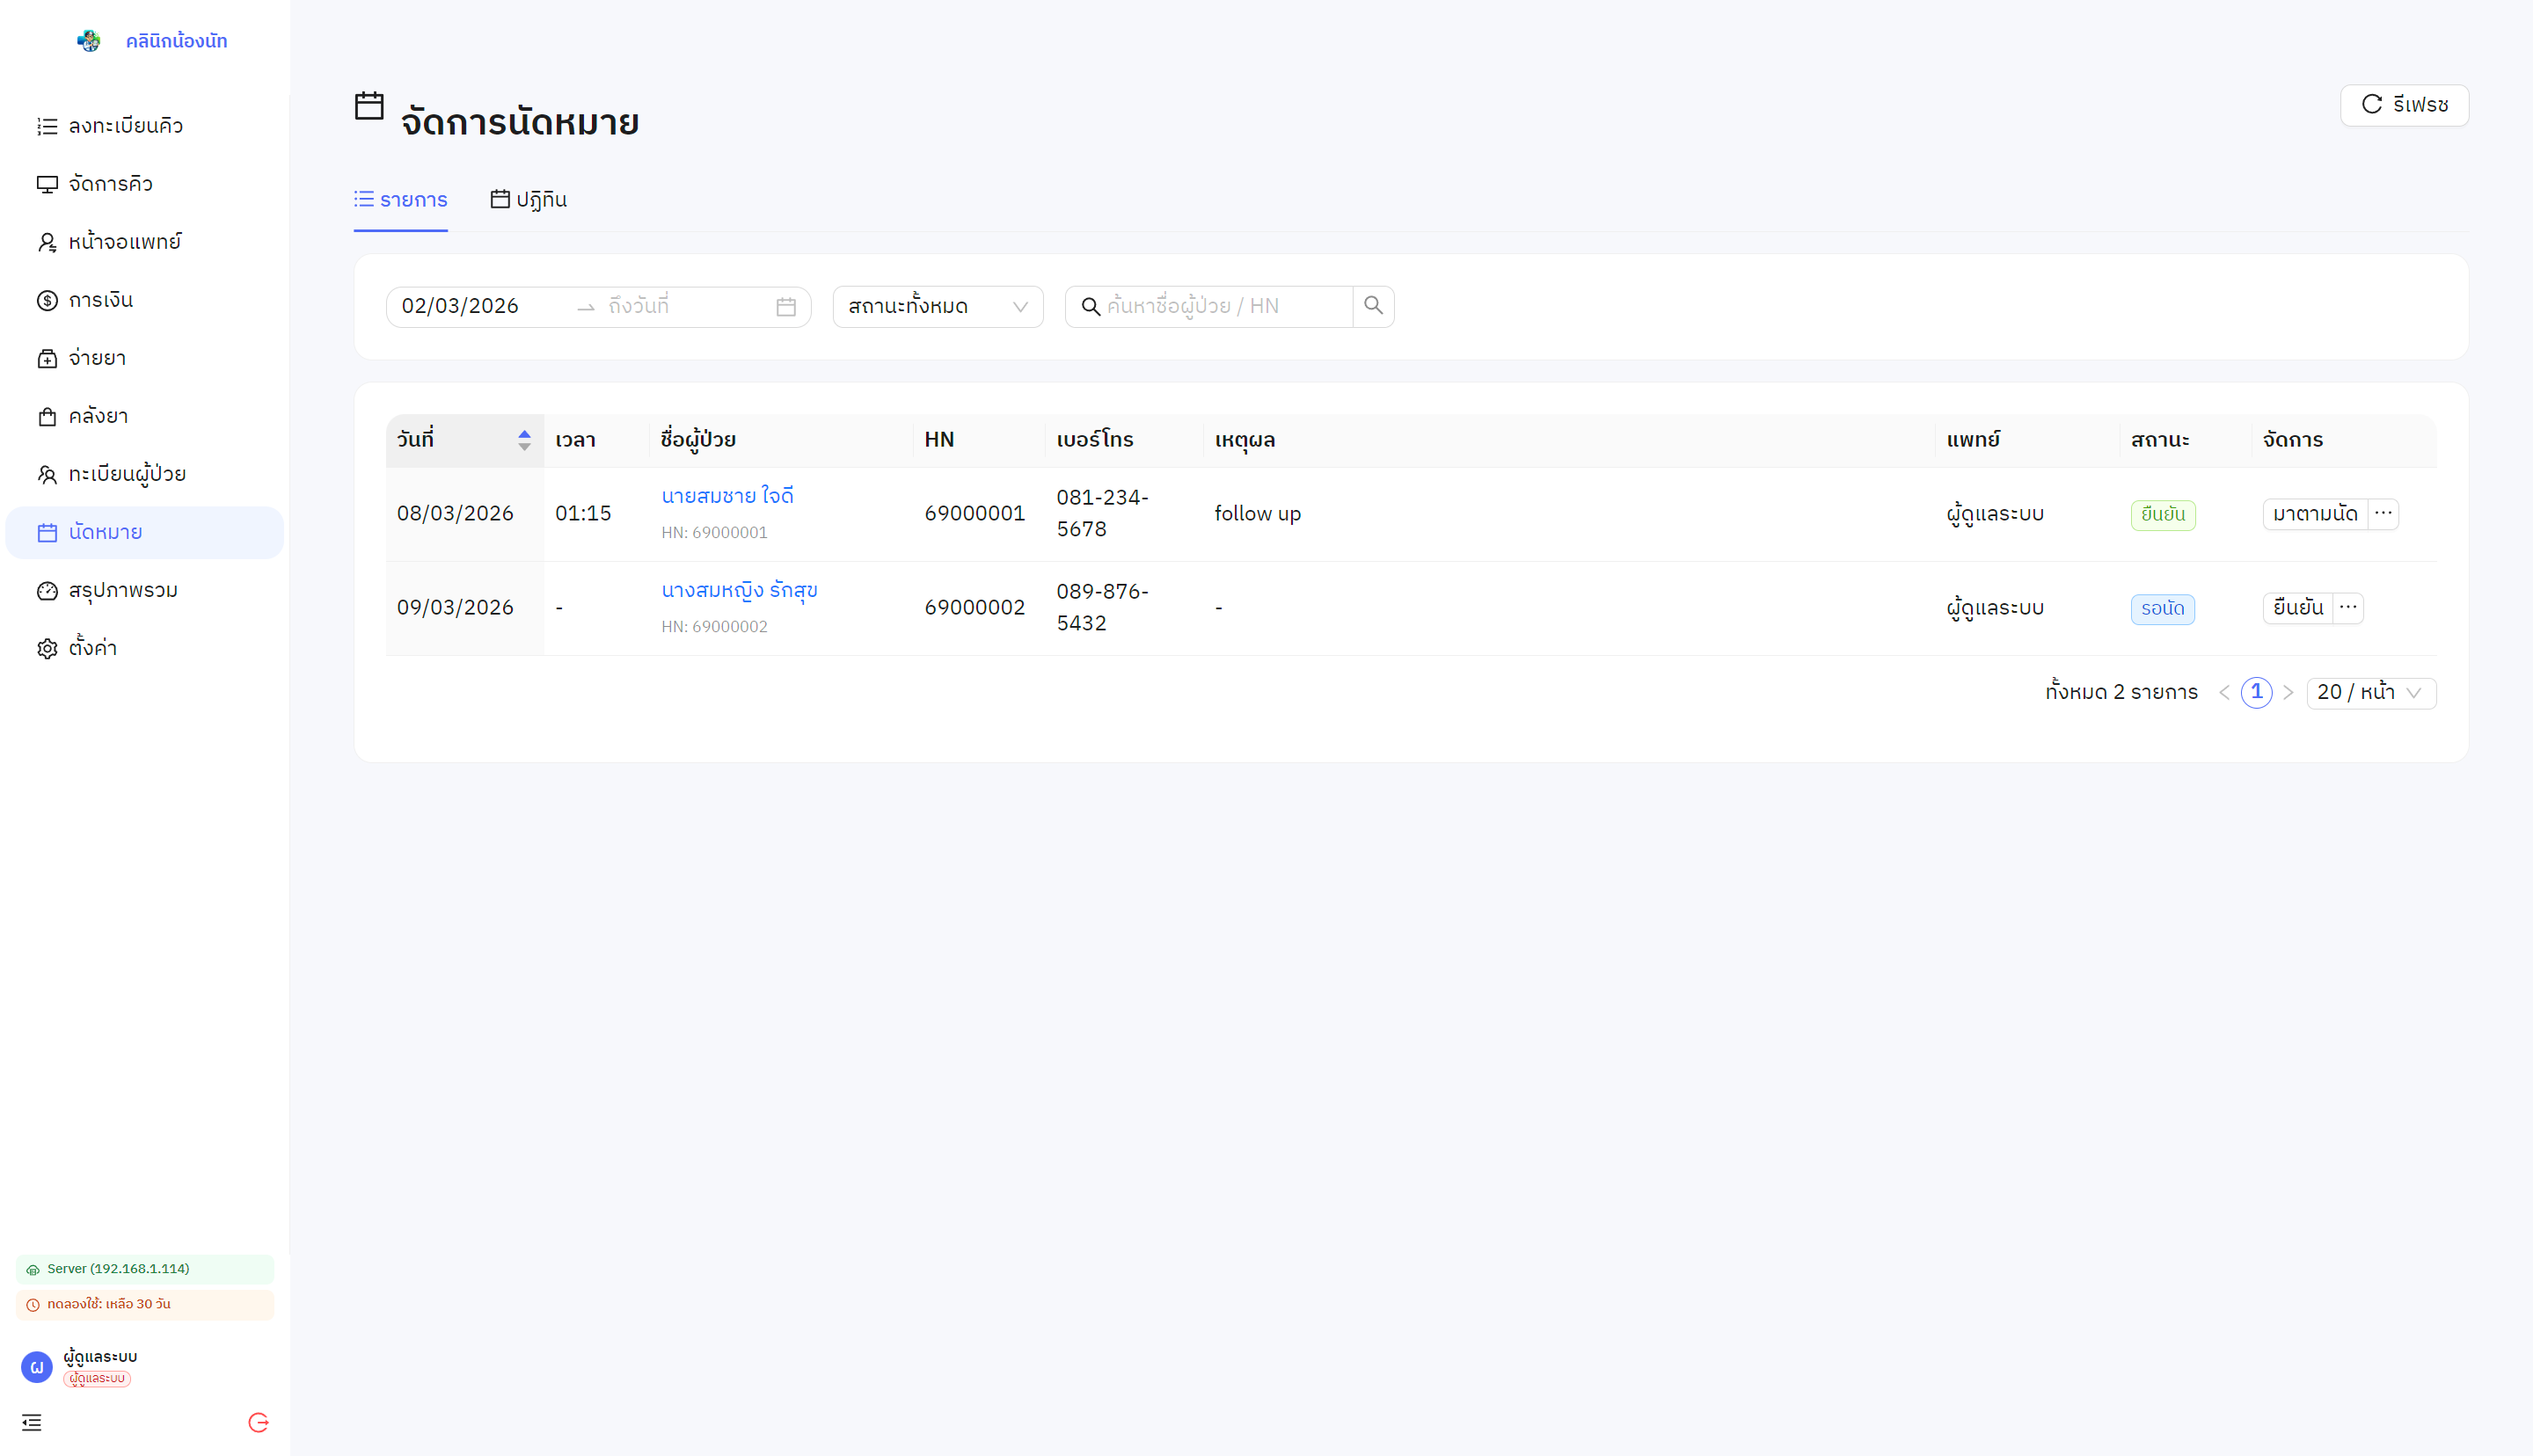Open more actions for นางสมหญิง รักสุข row
The image size is (2533, 1456).
(x=2348, y=608)
